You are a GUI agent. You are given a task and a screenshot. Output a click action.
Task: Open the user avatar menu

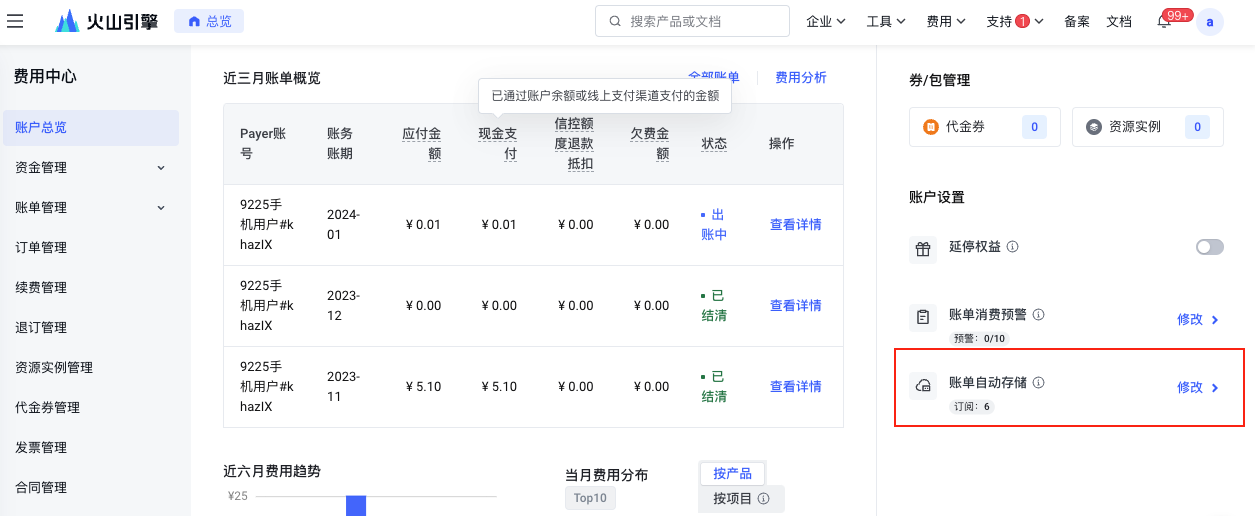coord(1210,22)
